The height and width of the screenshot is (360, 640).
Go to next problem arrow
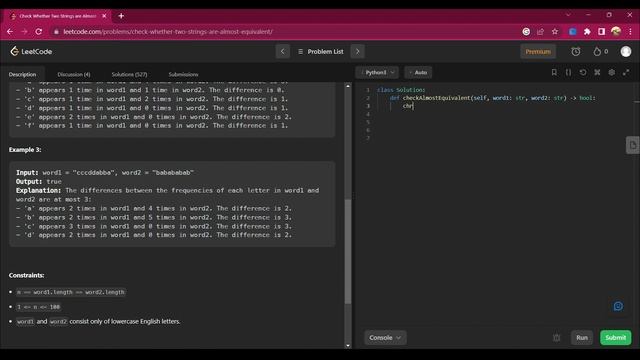pos(358,51)
